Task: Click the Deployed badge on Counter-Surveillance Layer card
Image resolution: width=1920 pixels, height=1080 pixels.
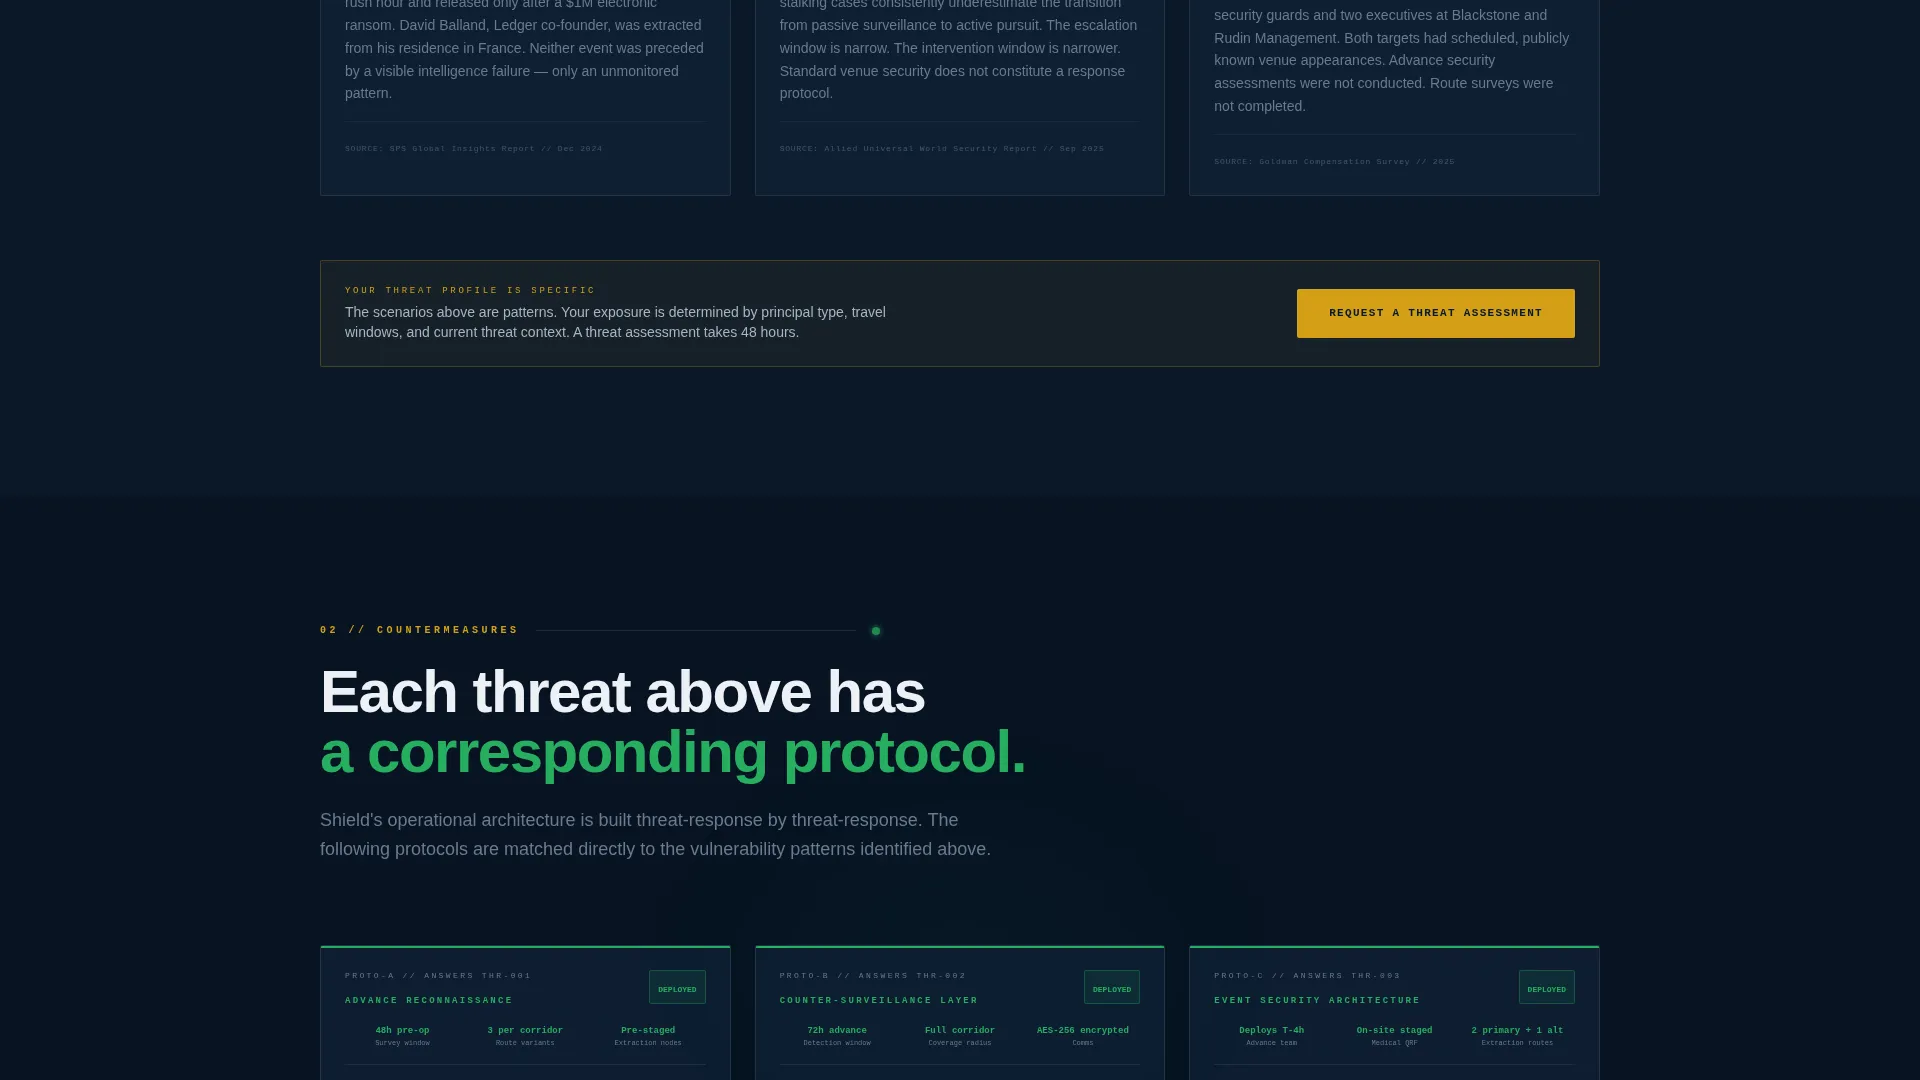Action: [1112, 988]
